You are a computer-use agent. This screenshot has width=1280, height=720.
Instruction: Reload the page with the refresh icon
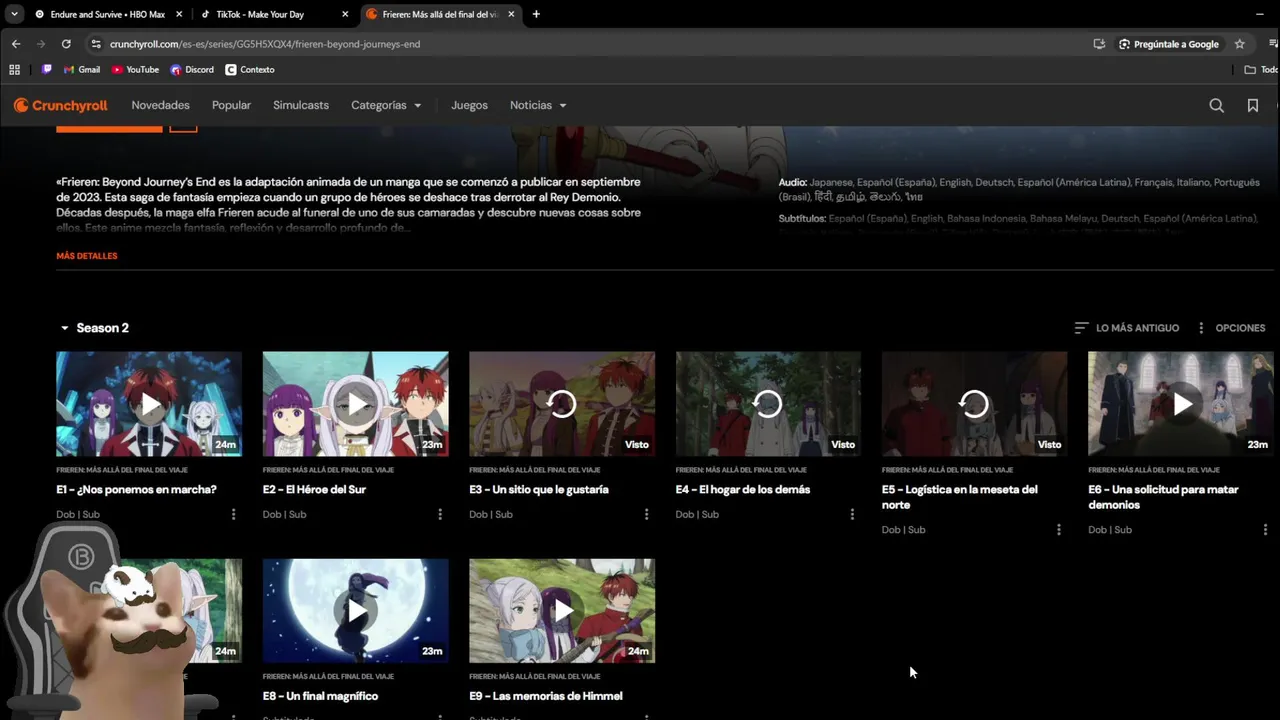[x=66, y=44]
